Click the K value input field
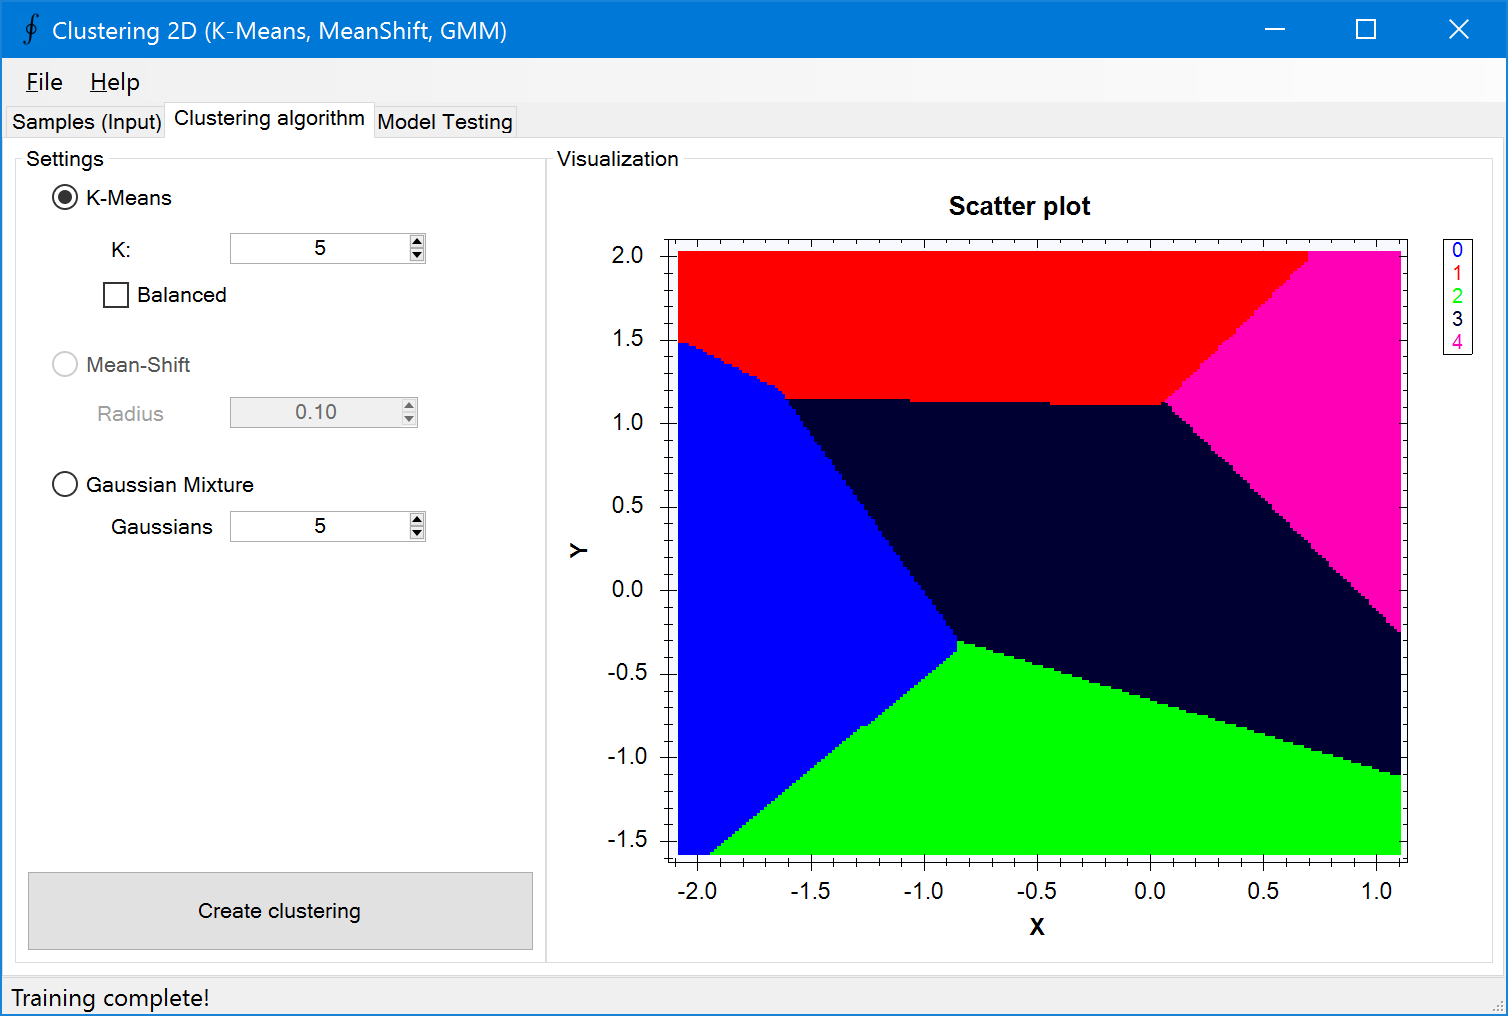Viewport: 1508px width, 1016px height. pyautogui.click(x=319, y=248)
